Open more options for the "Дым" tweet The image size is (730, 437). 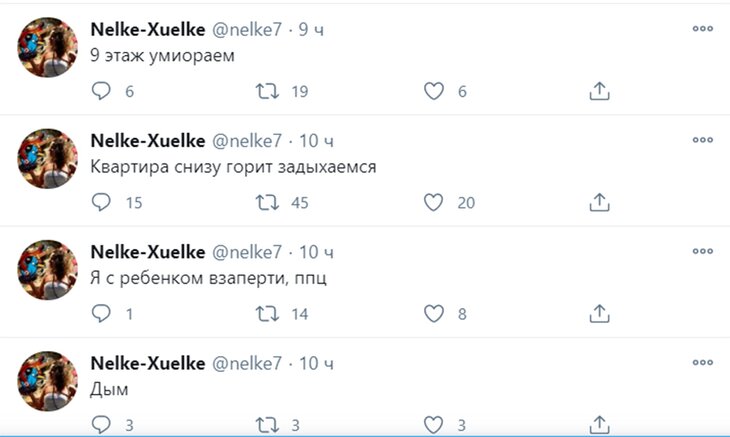click(x=702, y=360)
